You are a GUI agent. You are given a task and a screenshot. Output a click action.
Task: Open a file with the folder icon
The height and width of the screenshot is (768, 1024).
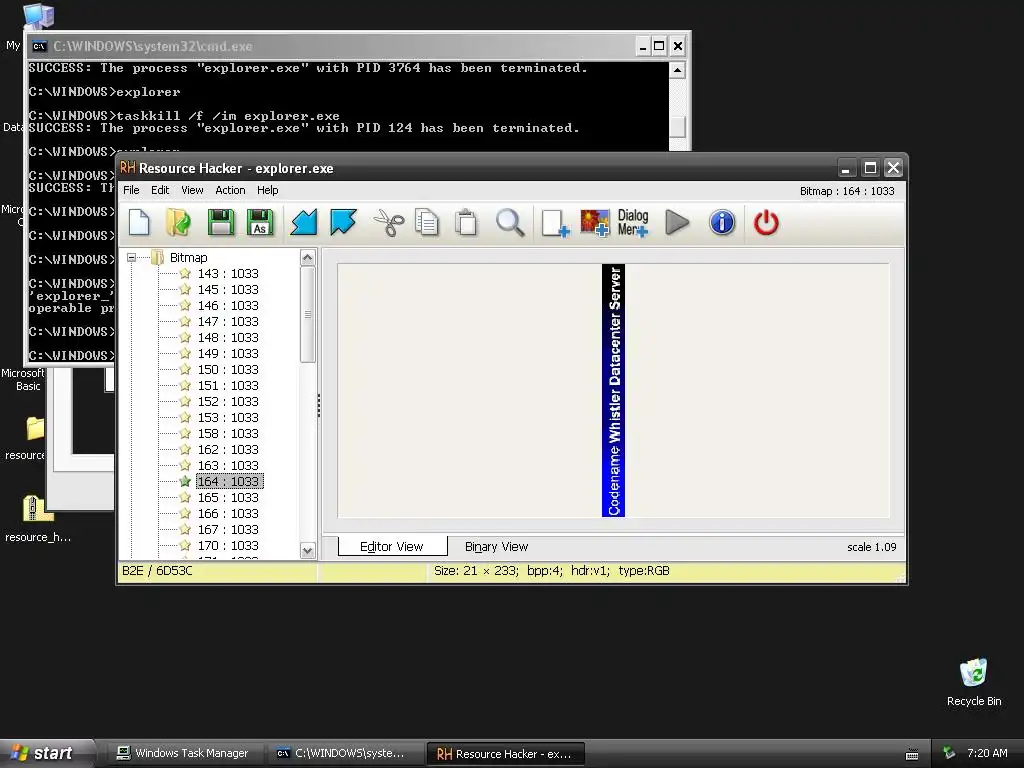click(x=178, y=223)
